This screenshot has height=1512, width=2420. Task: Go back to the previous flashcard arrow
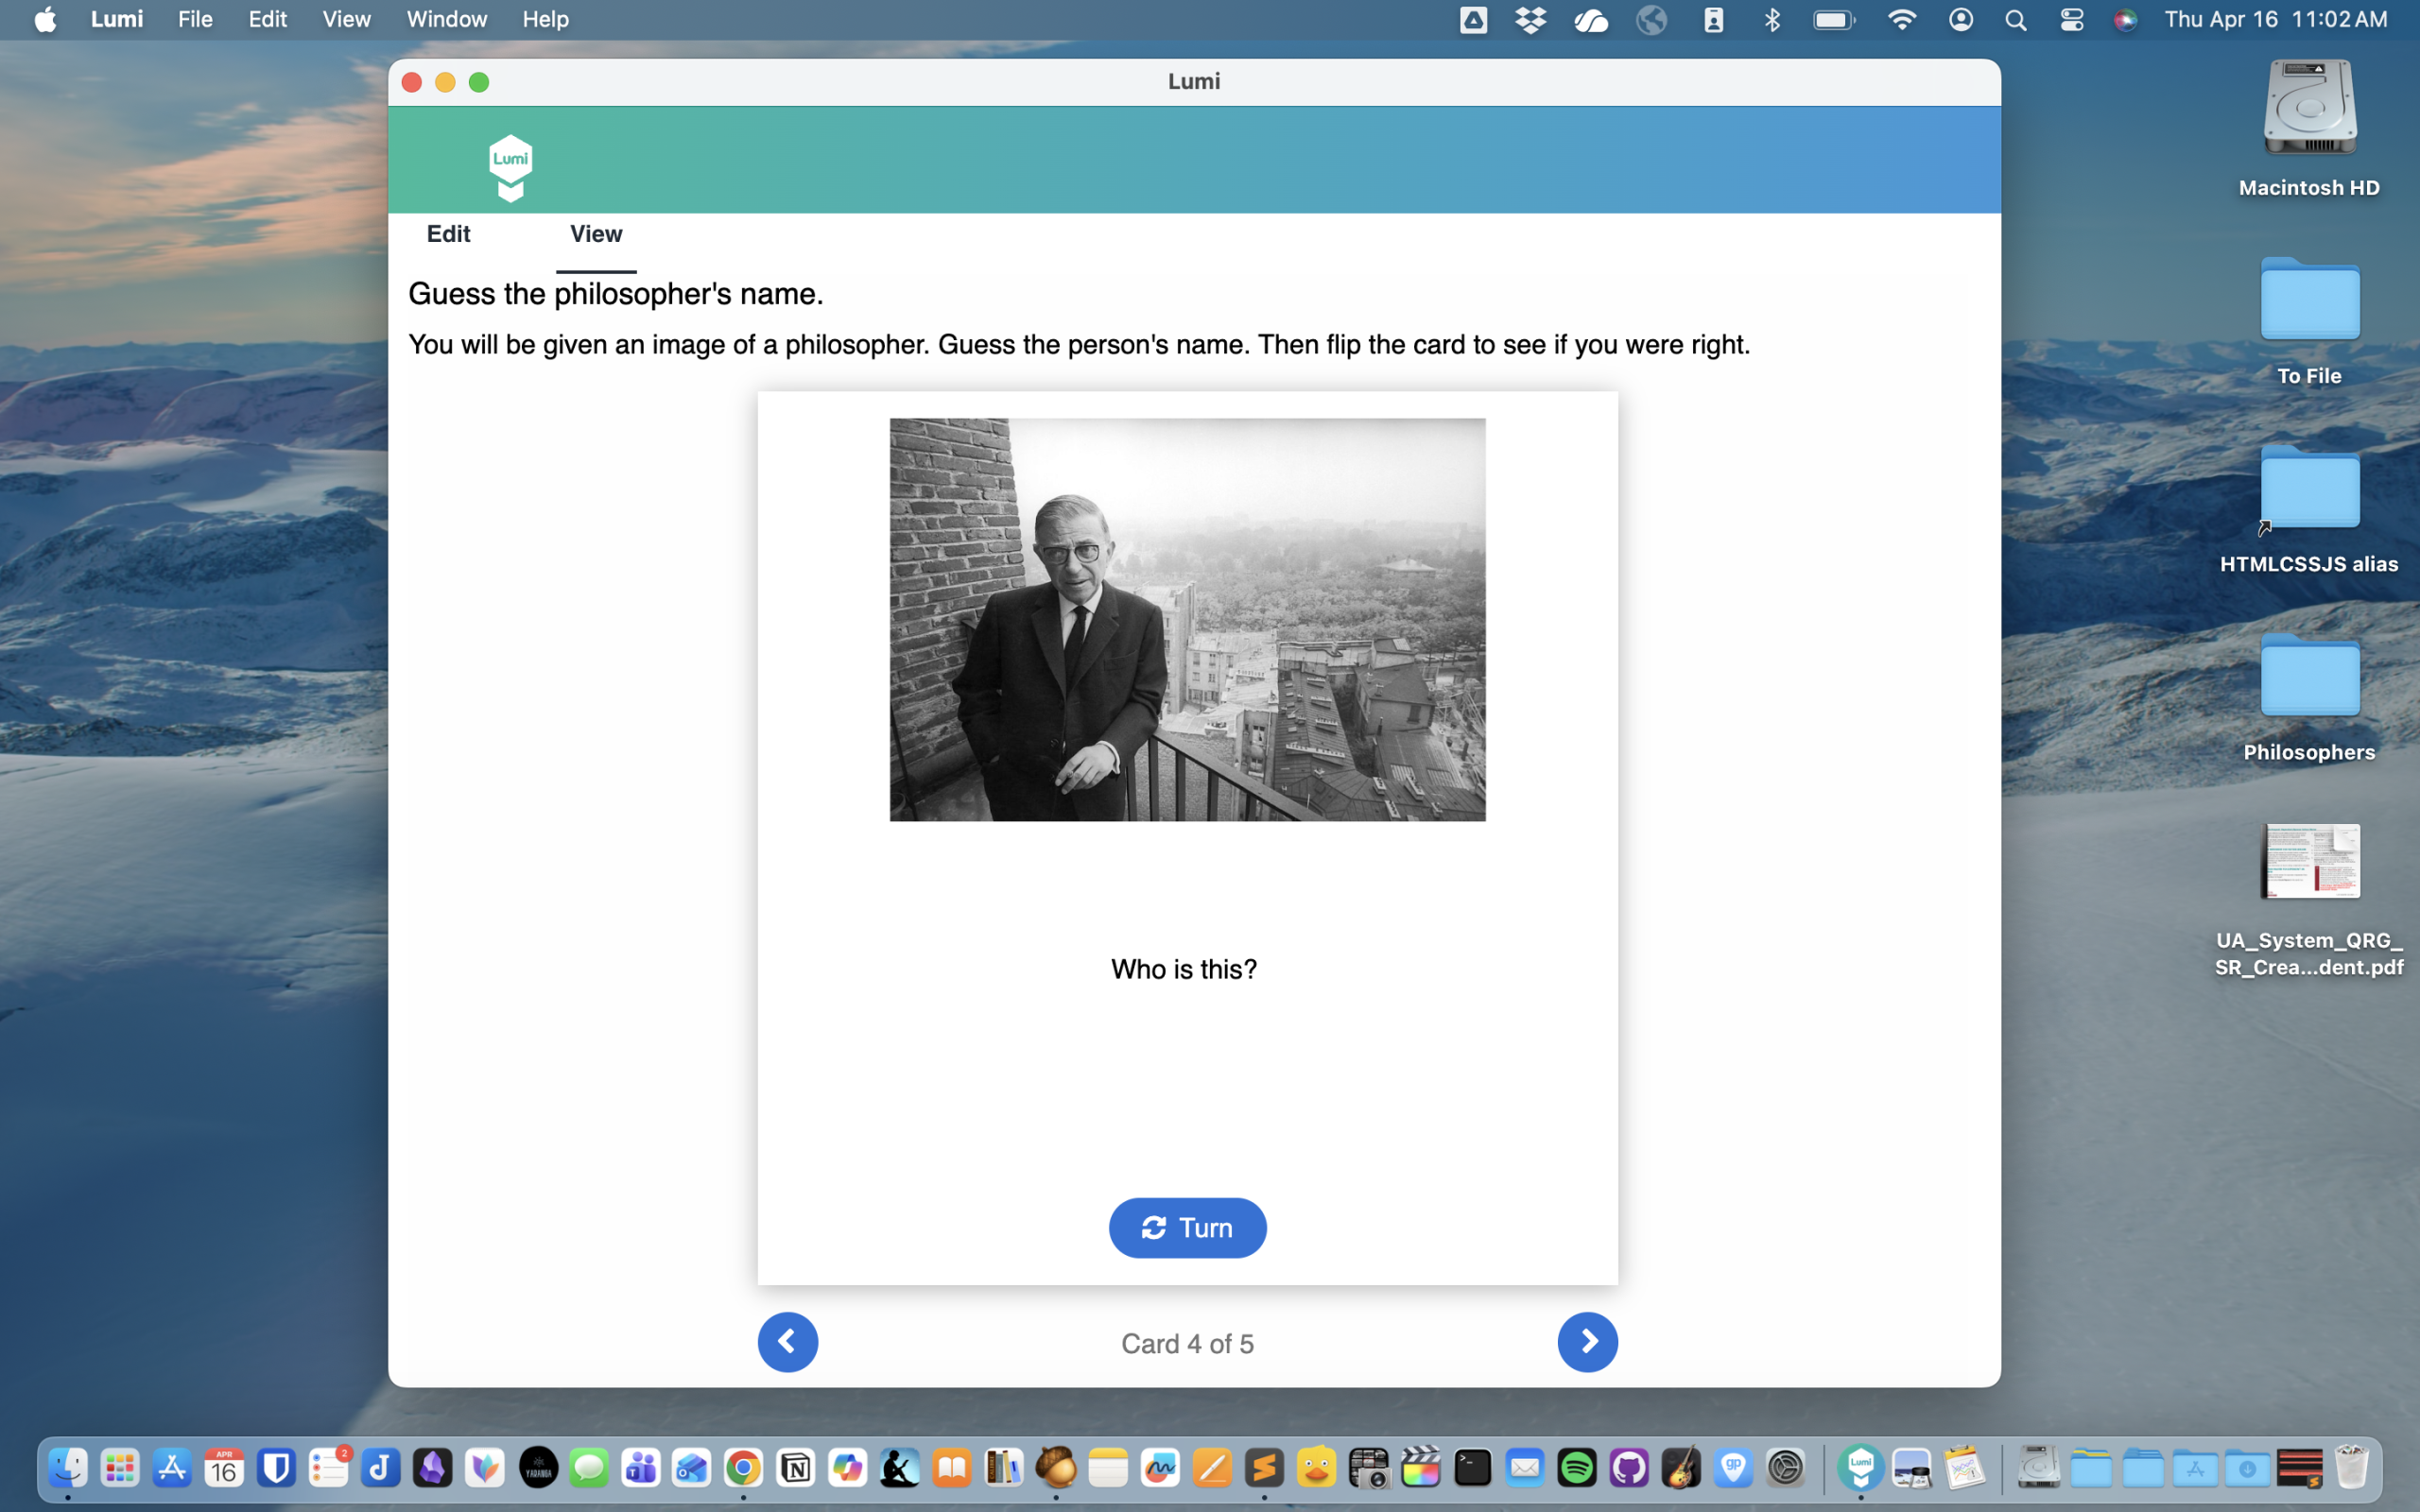coord(787,1342)
